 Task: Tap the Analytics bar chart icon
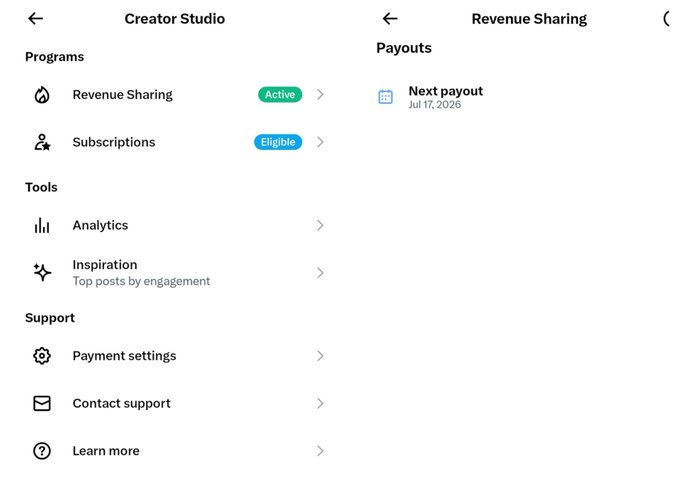pos(42,225)
